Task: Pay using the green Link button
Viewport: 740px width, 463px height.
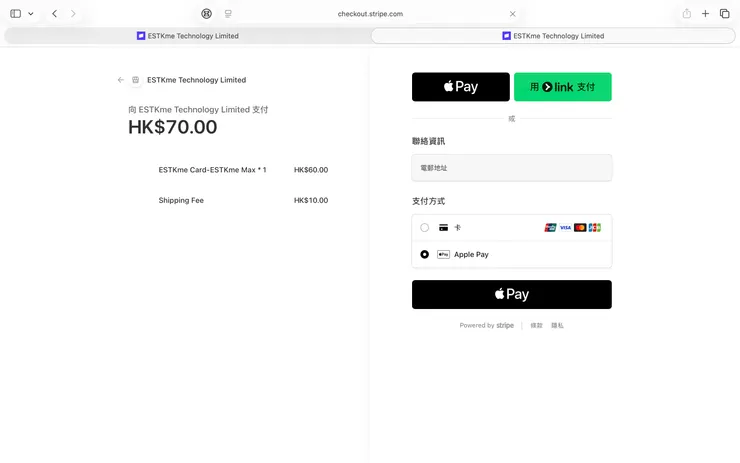Action: (562, 87)
